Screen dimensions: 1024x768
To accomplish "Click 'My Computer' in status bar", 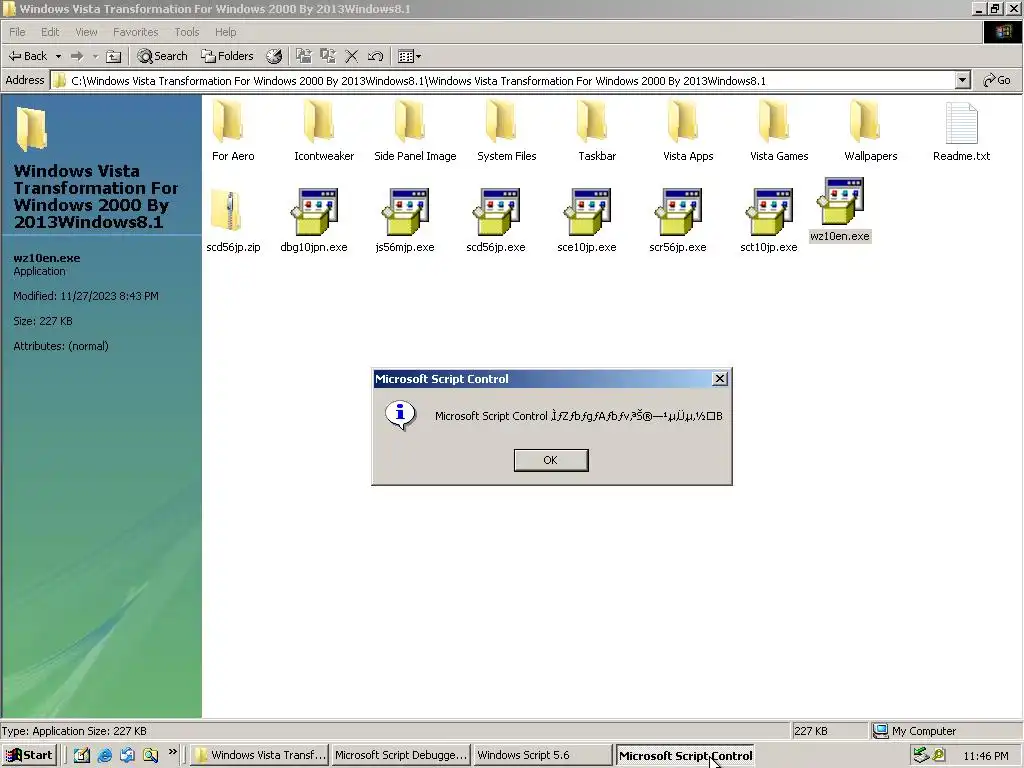I will click(x=923, y=731).
